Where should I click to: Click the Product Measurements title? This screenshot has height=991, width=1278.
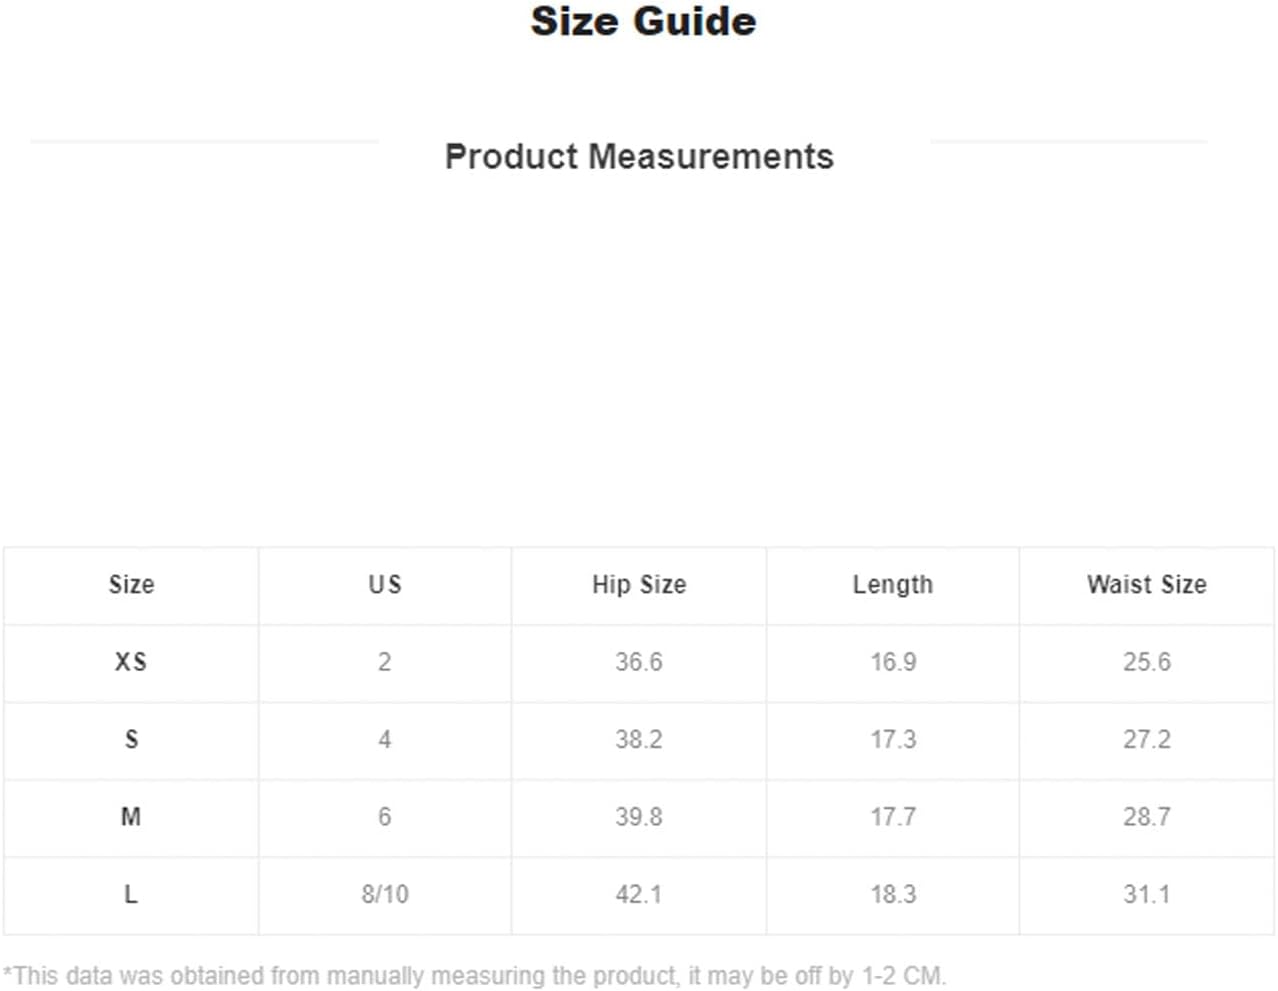tap(639, 156)
